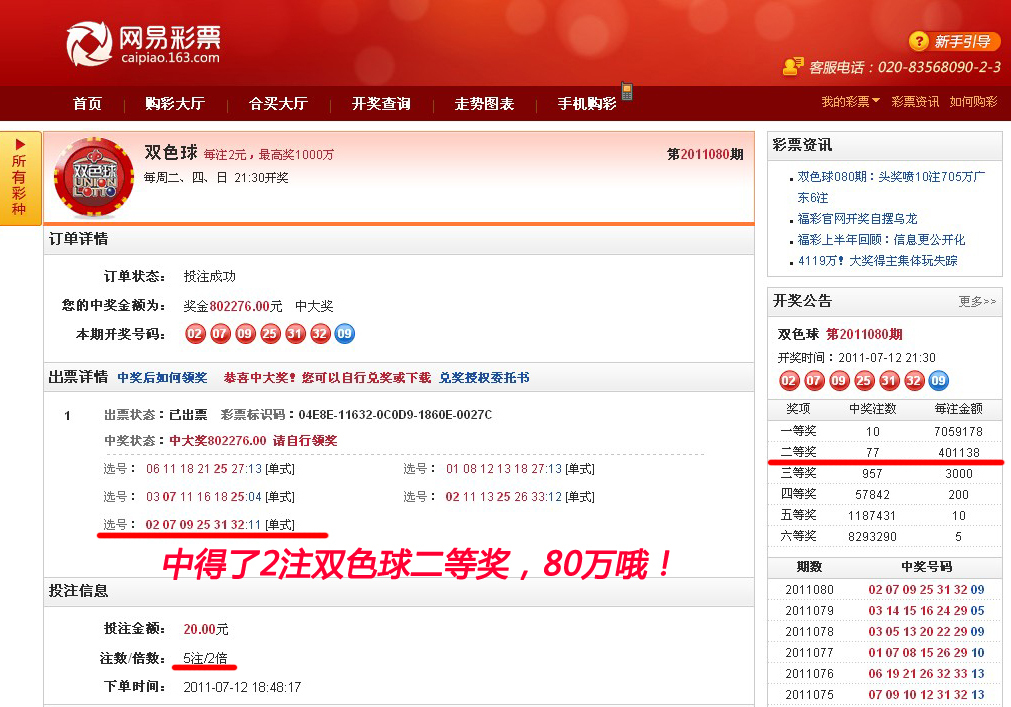
Task: Click the 双色球 lottery chip logo
Action: 94,177
